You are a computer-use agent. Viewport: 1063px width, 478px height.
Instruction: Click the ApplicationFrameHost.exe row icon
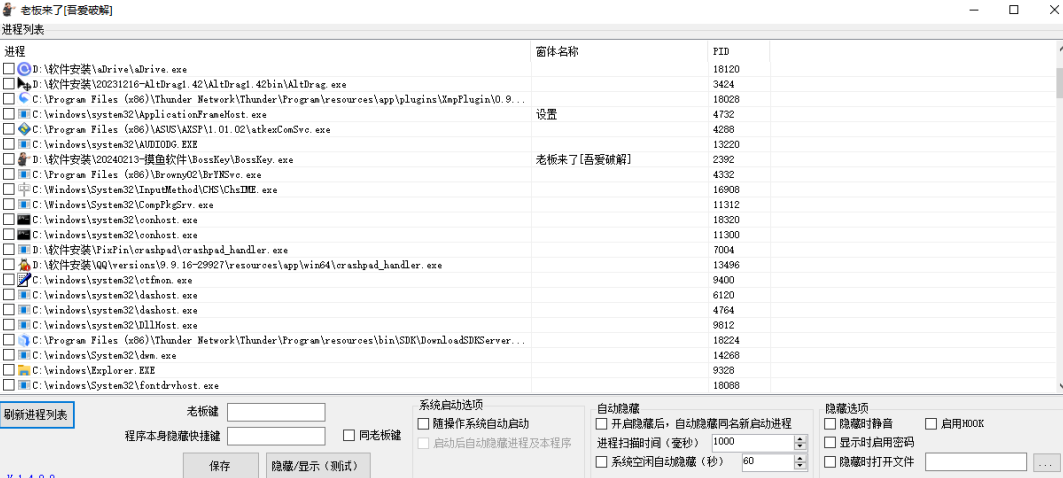coord(24,115)
